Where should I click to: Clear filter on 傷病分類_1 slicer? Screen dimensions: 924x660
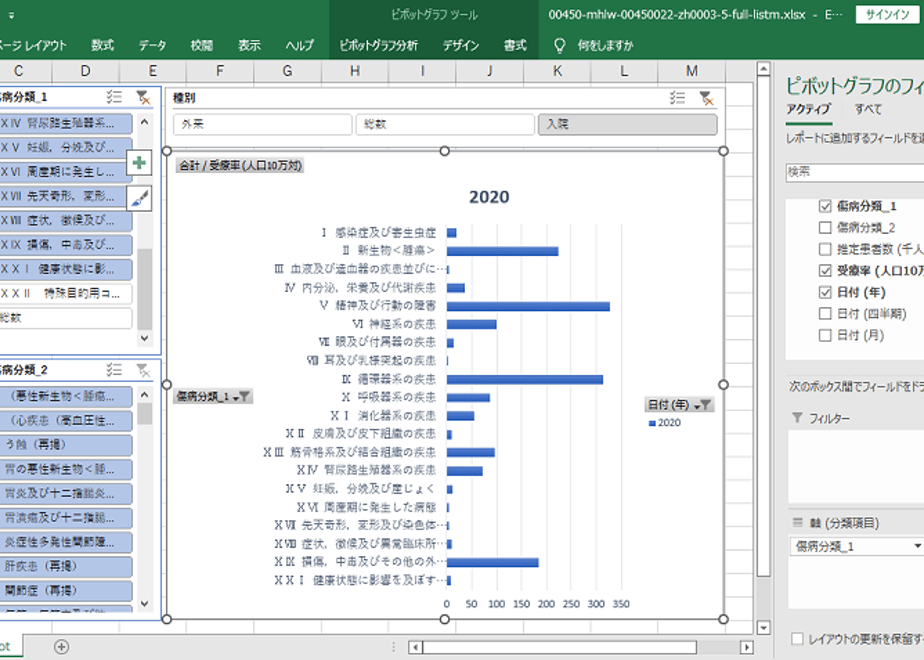[x=143, y=97]
